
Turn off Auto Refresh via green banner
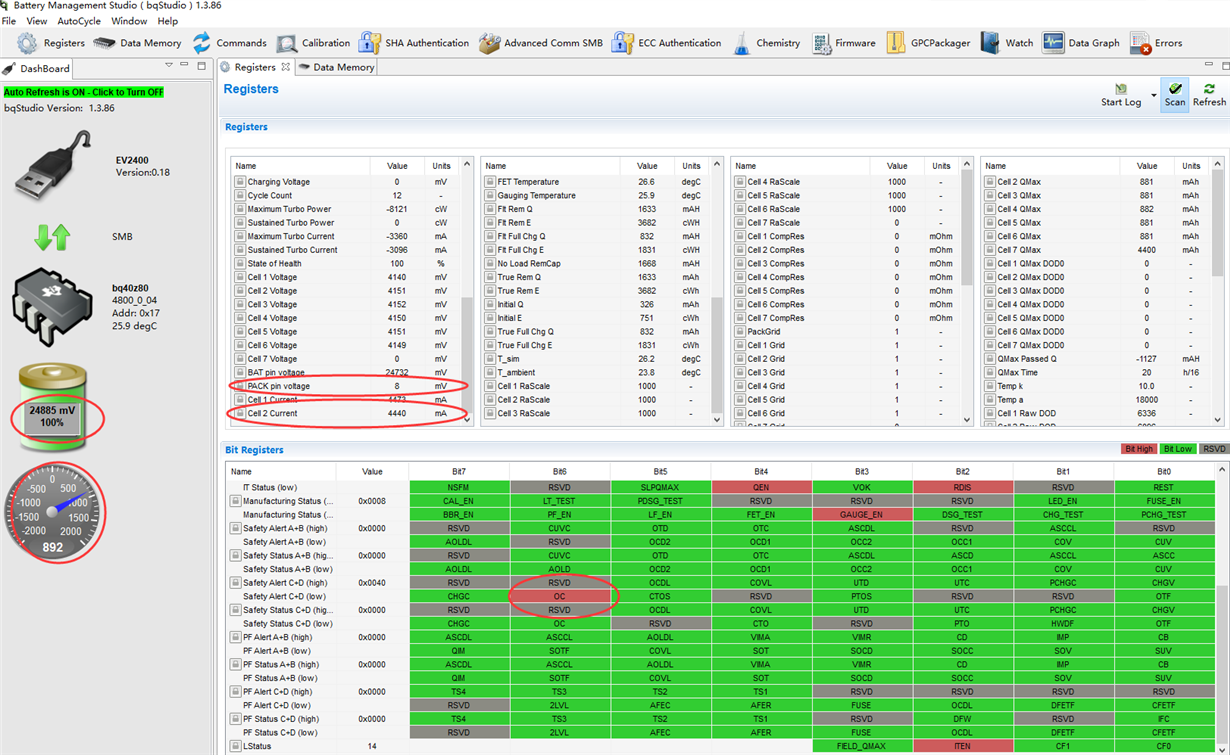[84, 92]
